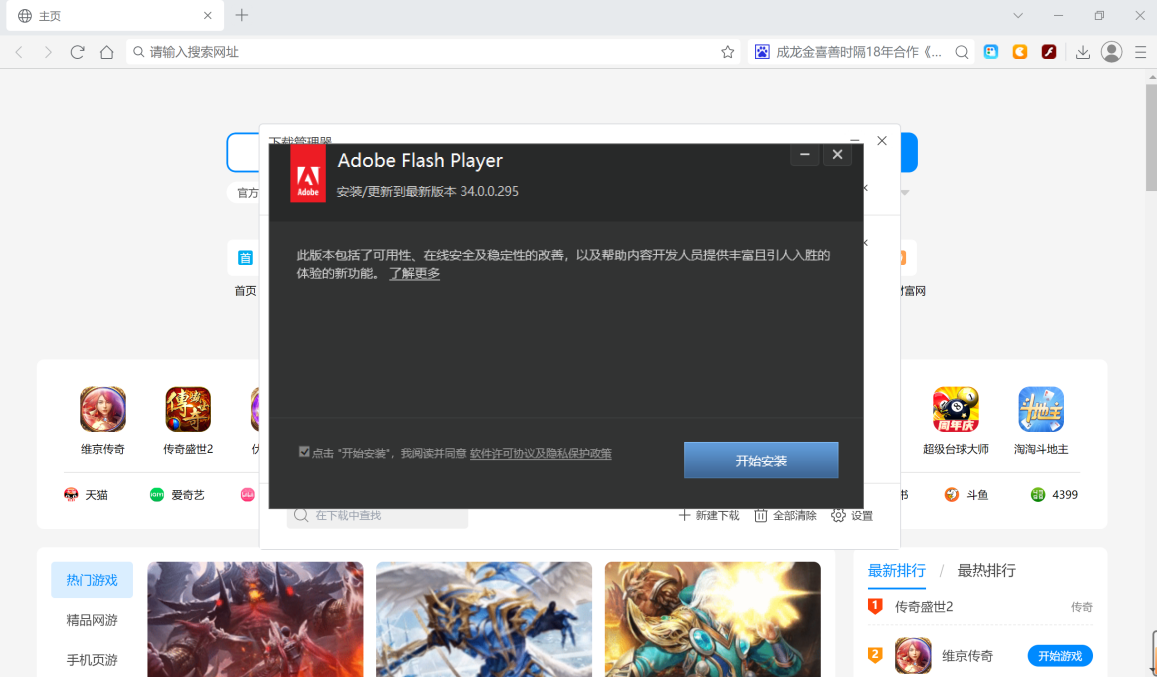1157x677 pixels.
Task: Open the blue armored warrior banner thumbnail
Action: pos(484,619)
